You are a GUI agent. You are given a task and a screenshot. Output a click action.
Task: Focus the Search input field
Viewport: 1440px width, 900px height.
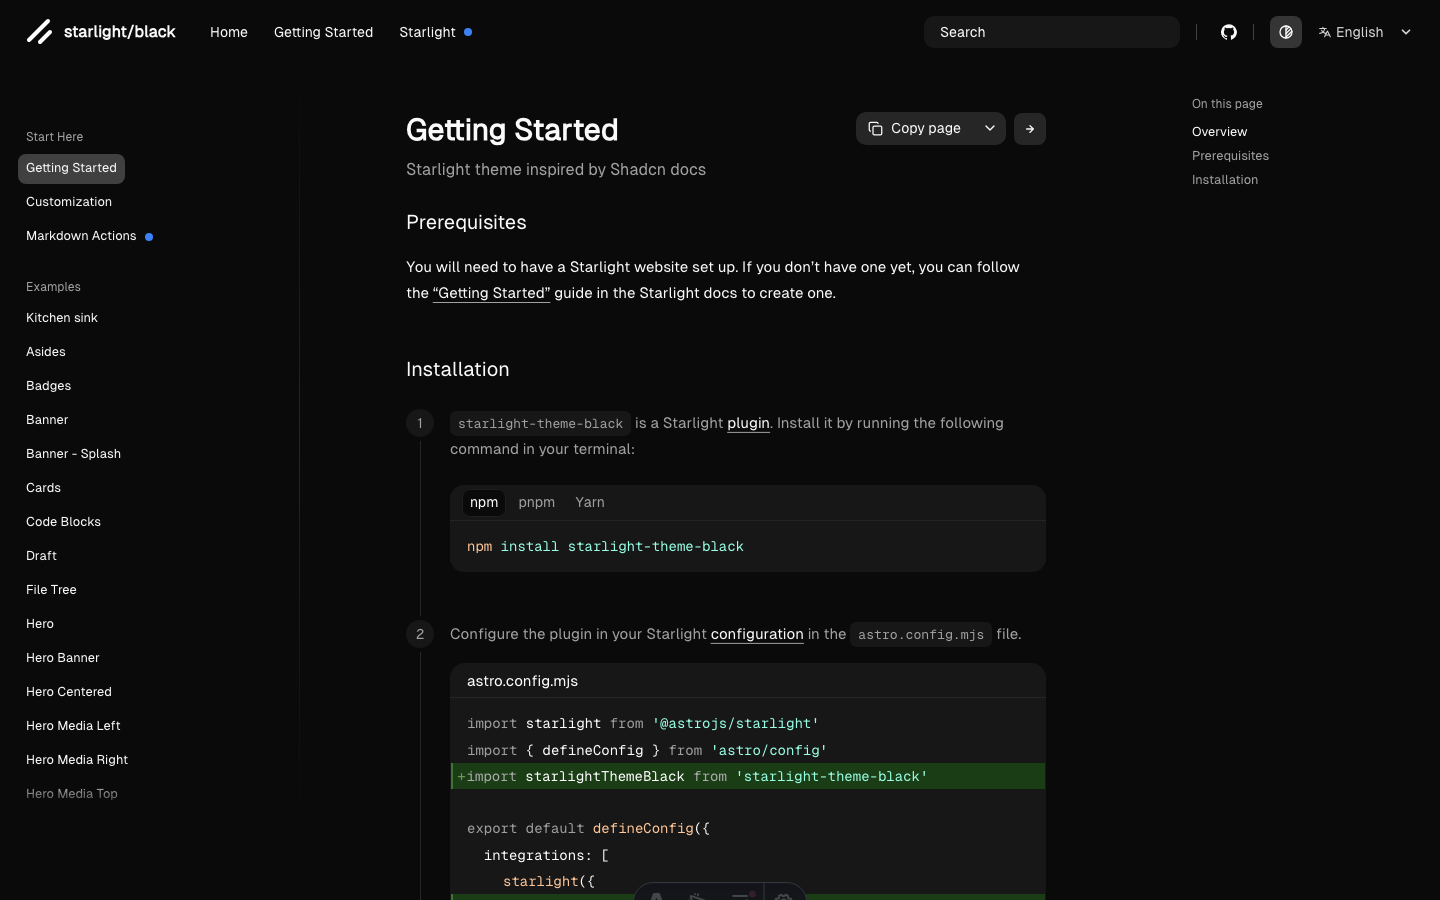[1052, 32]
